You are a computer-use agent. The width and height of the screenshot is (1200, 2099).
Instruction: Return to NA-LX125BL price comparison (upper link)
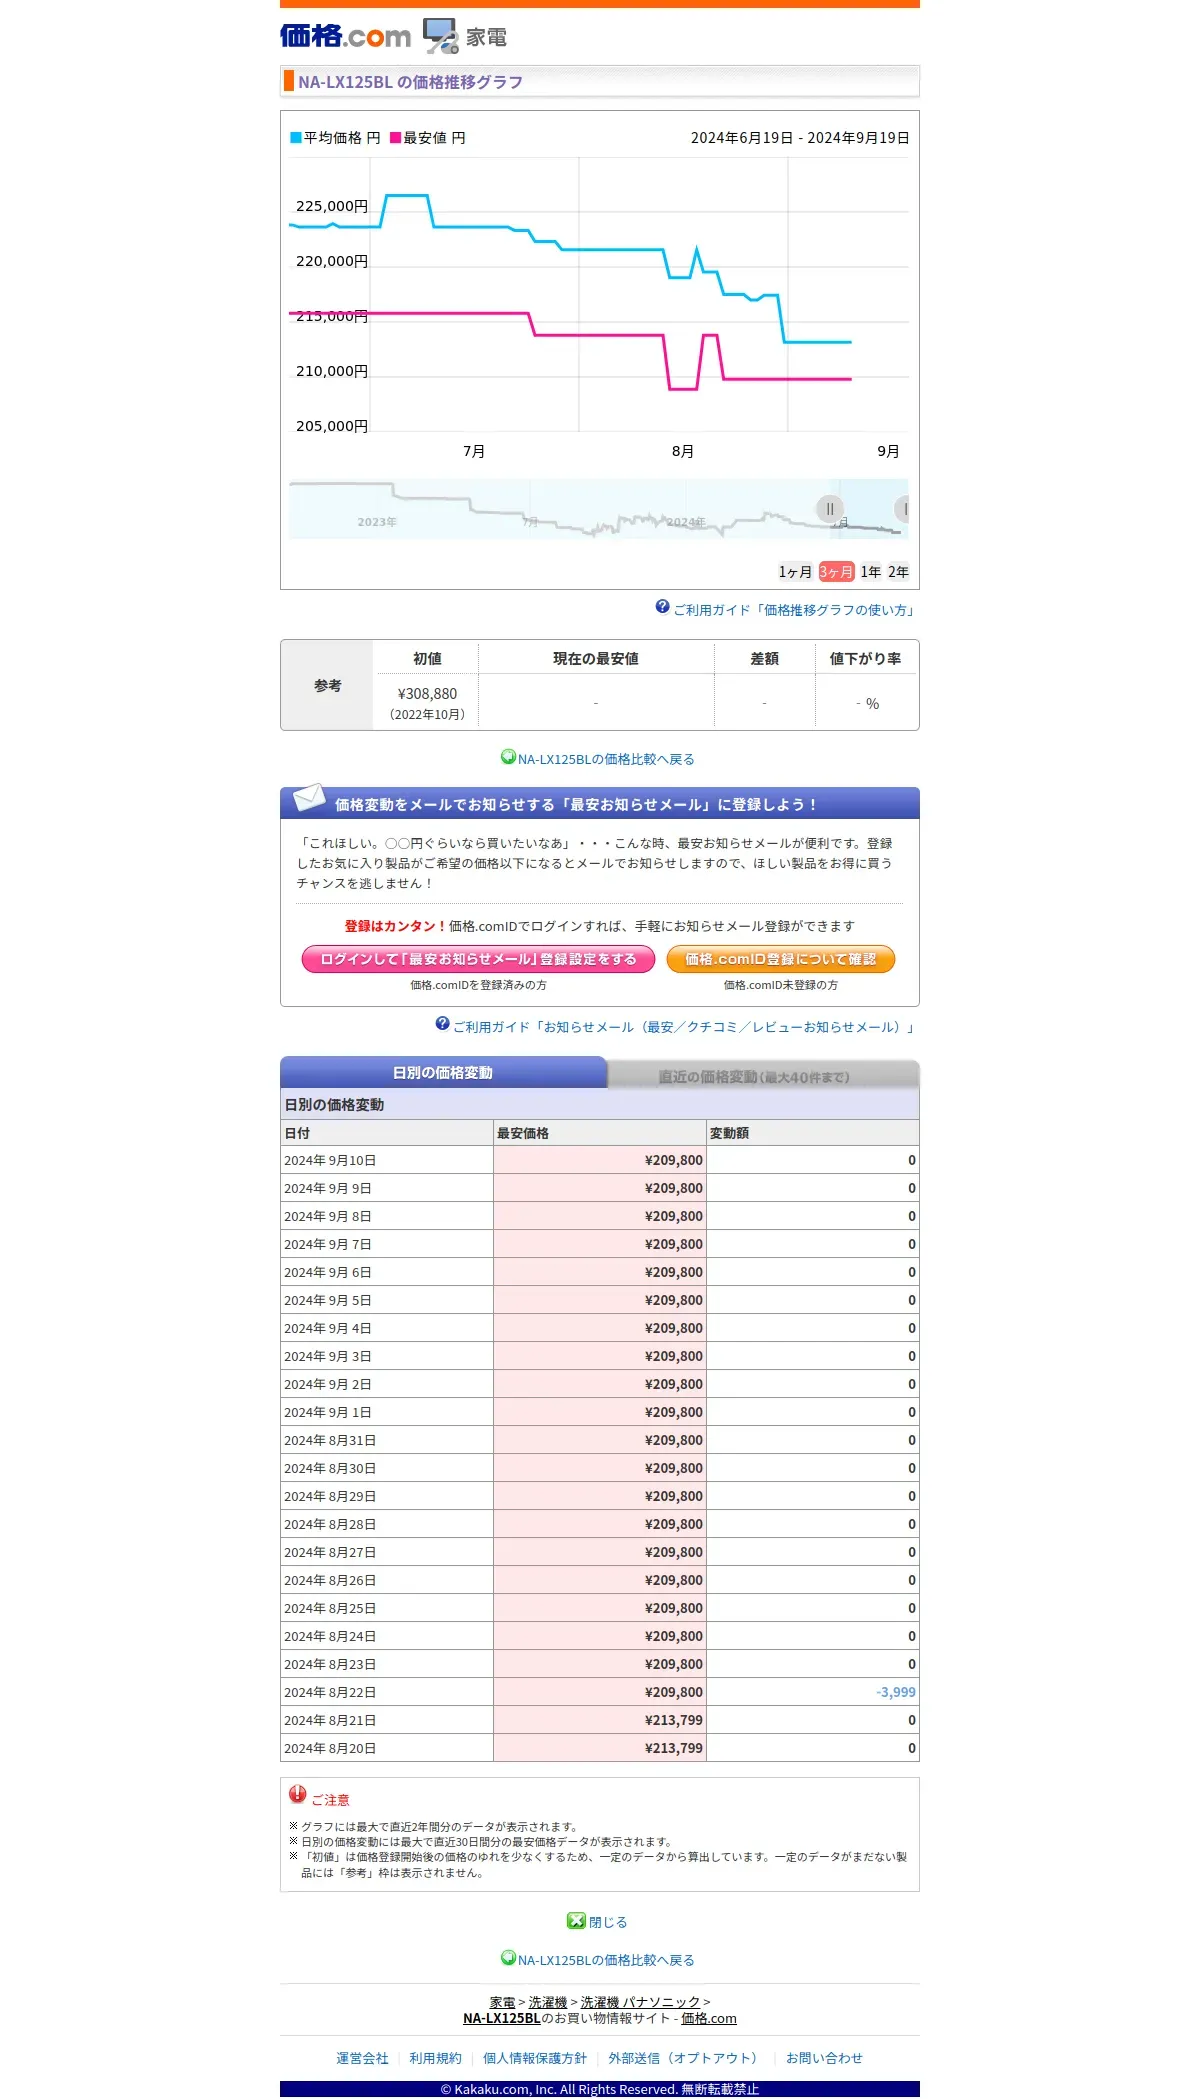point(606,759)
